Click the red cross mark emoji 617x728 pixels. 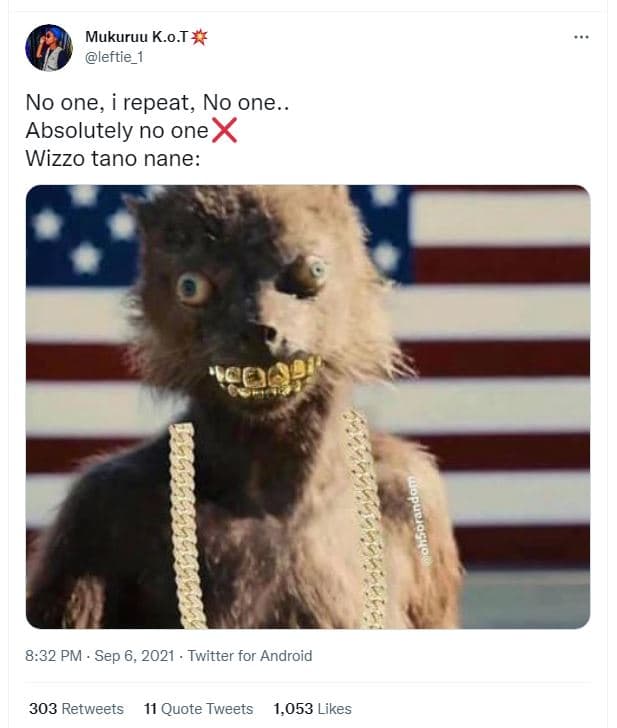224,130
